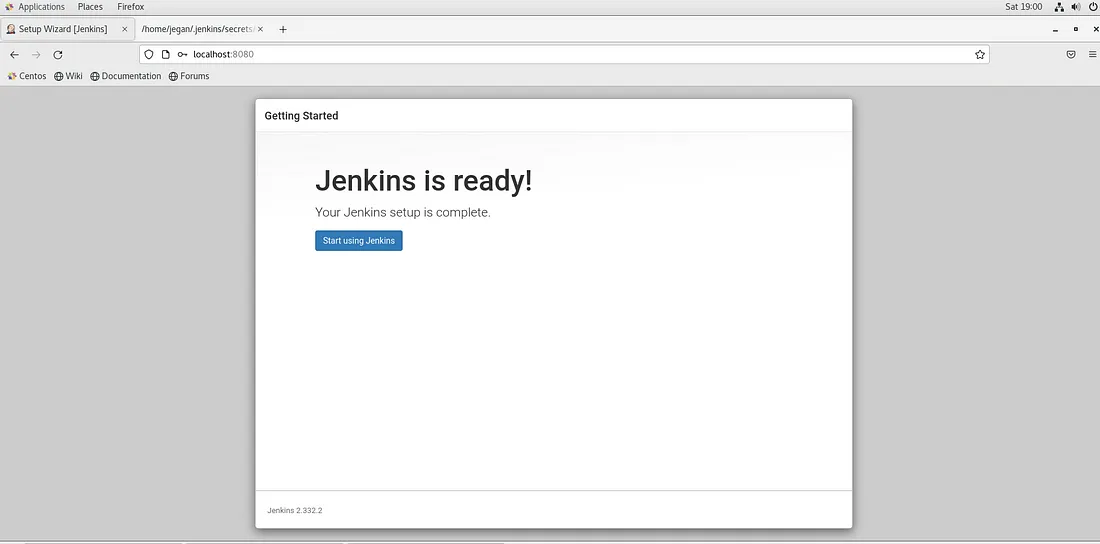Open the Forums bookmark
This screenshot has height=544, width=1100.
pyautogui.click(x=189, y=76)
